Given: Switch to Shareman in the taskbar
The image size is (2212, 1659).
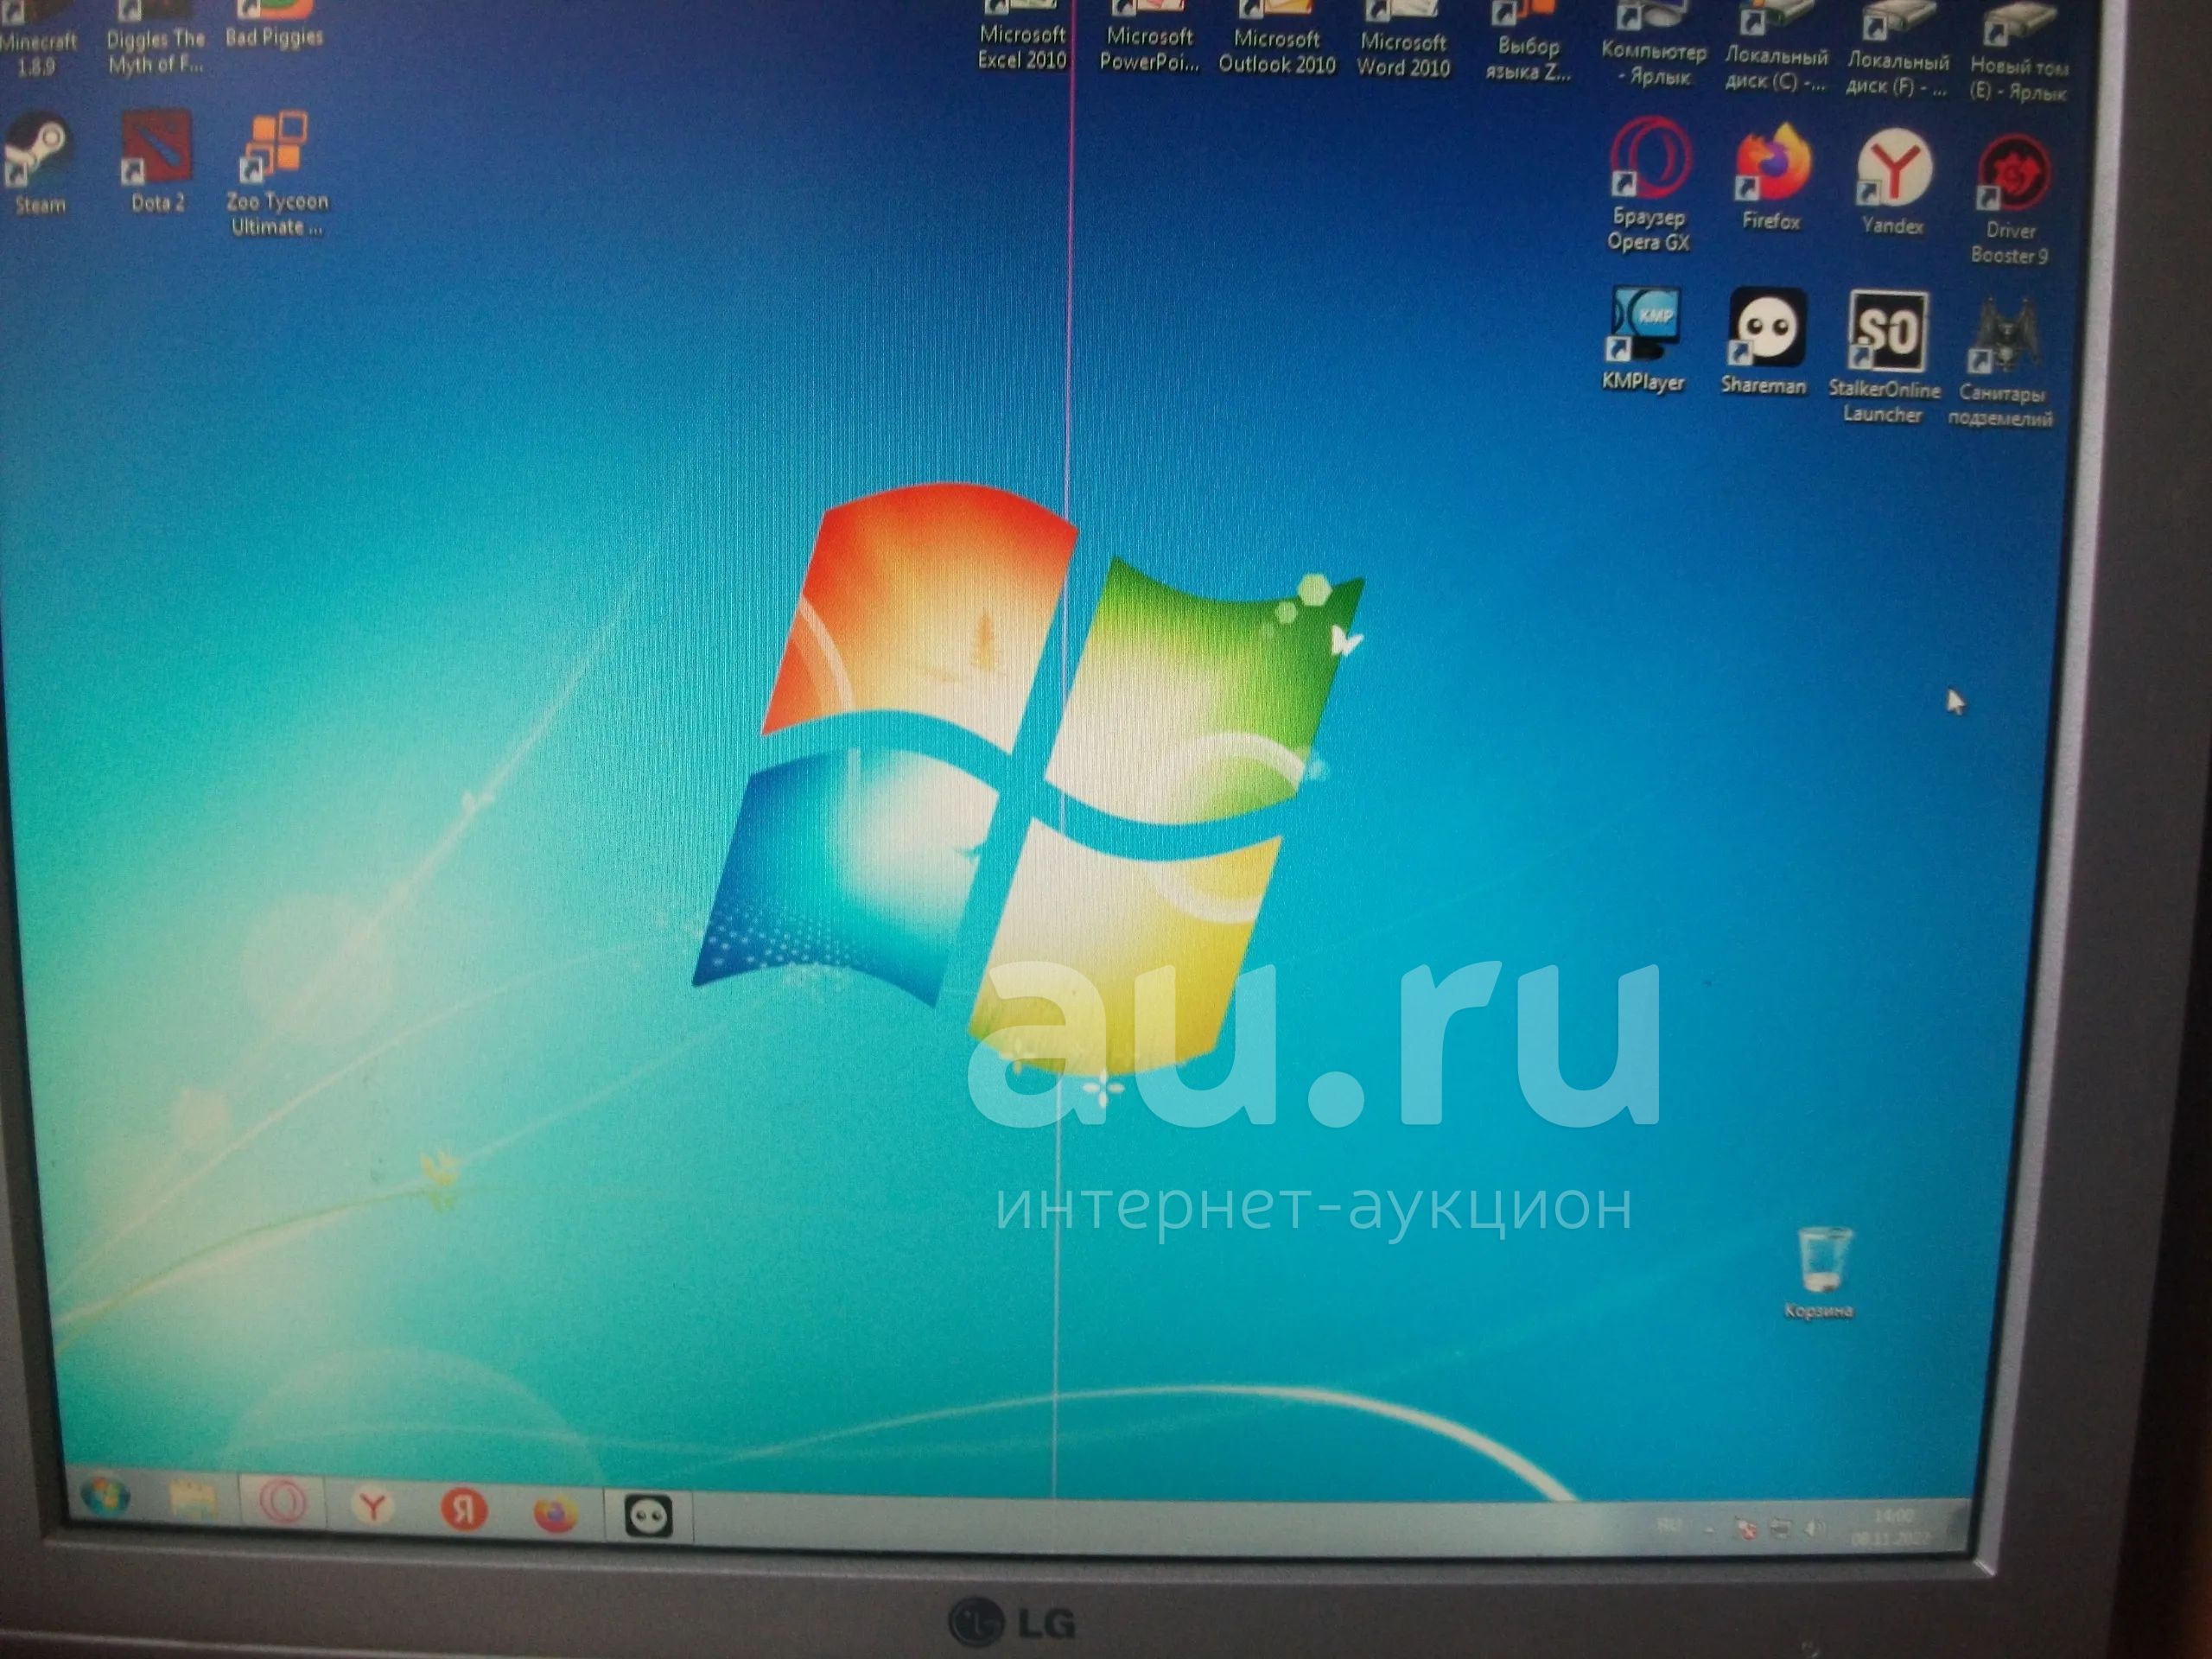Looking at the screenshot, I should pyautogui.click(x=648, y=1516).
